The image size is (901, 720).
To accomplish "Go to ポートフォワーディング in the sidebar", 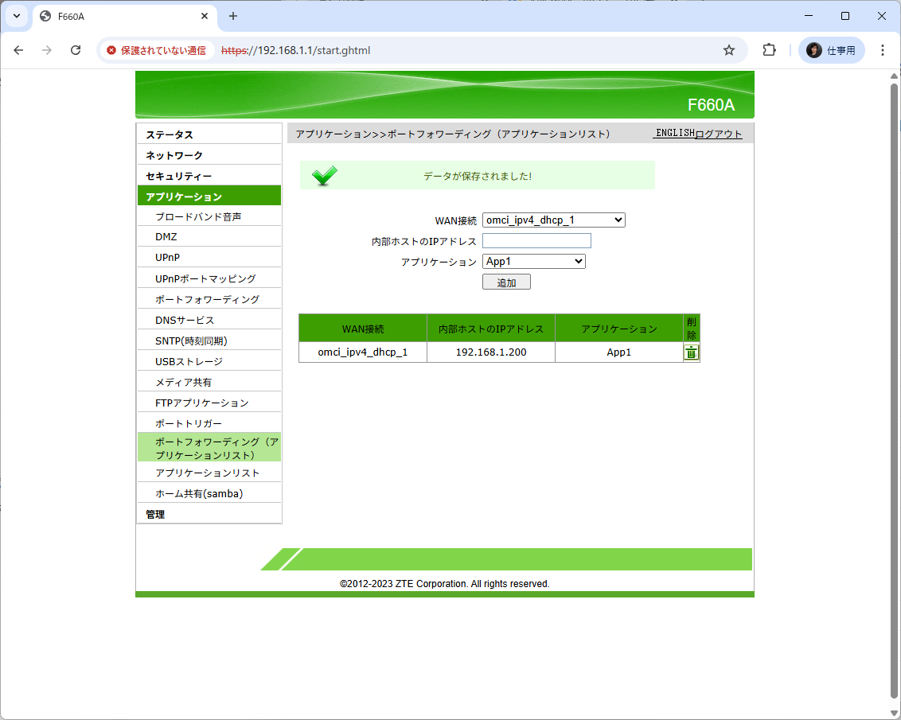I will (x=207, y=300).
